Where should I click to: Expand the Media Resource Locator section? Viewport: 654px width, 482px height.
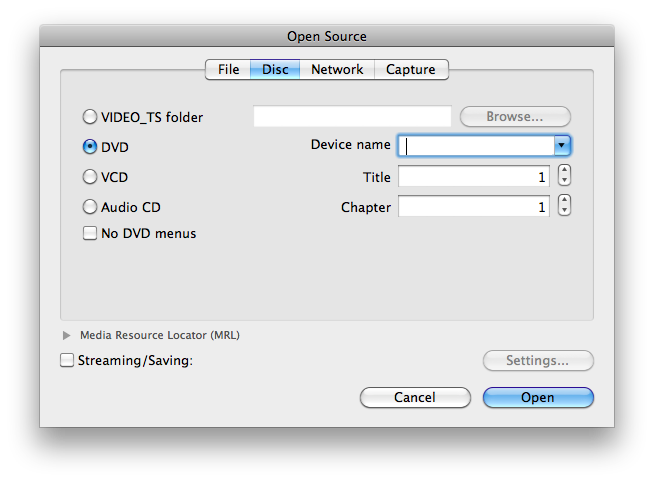(66, 336)
